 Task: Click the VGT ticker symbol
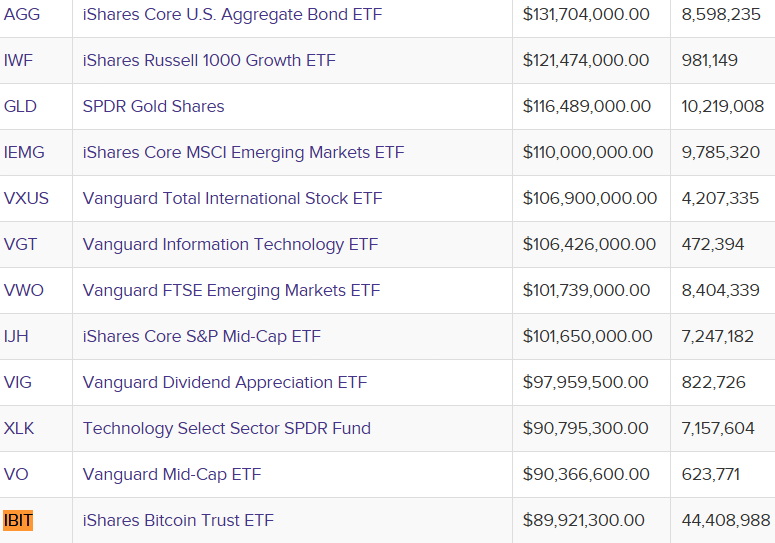point(21,245)
